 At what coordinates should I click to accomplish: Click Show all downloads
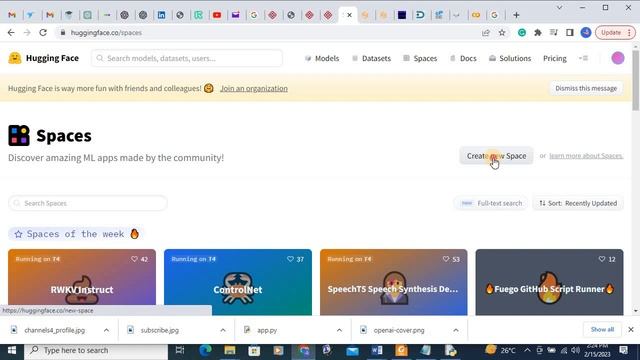(x=602, y=329)
